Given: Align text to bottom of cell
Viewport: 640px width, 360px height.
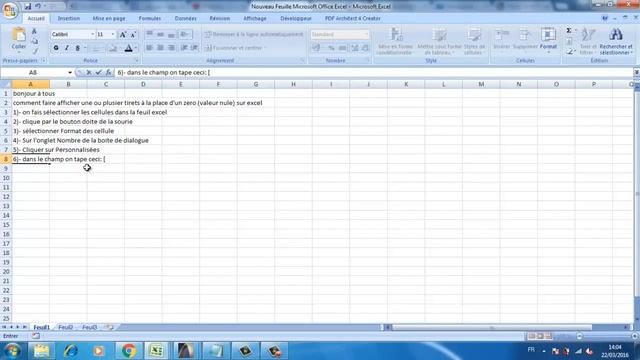Looking at the screenshot, I should point(171,35).
